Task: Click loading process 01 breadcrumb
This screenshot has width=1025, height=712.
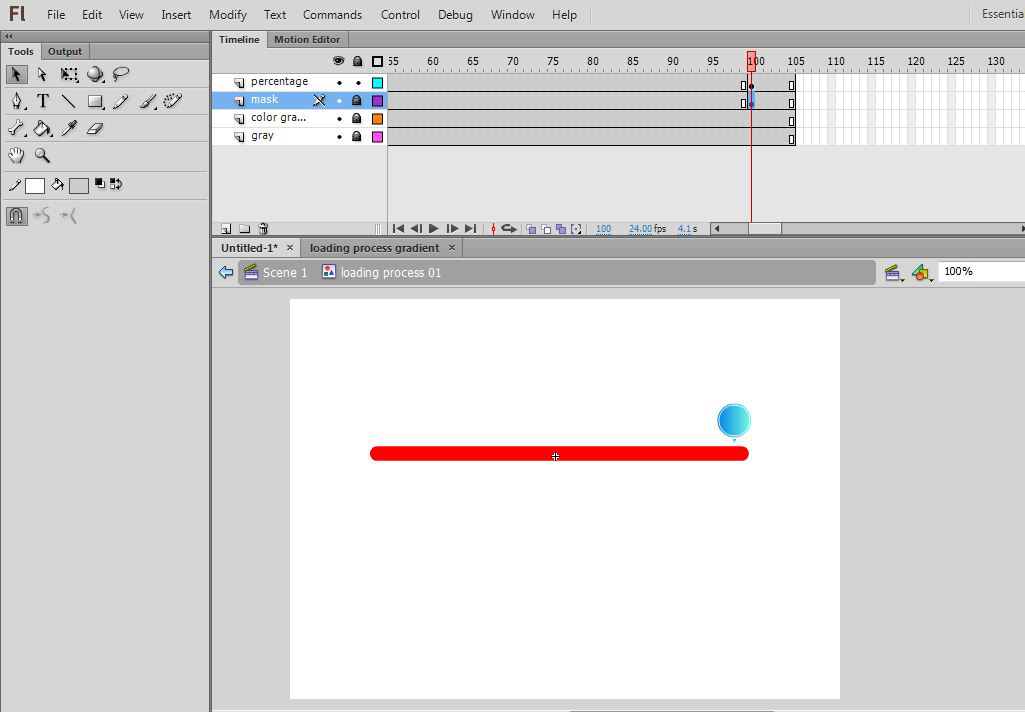Action: tap(382, 273)
